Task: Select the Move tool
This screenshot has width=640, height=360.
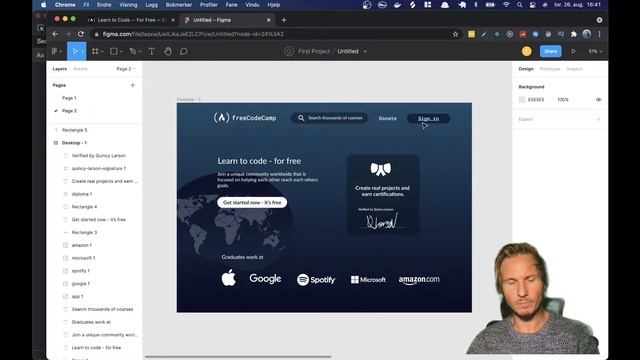Action: pos(75,51)
